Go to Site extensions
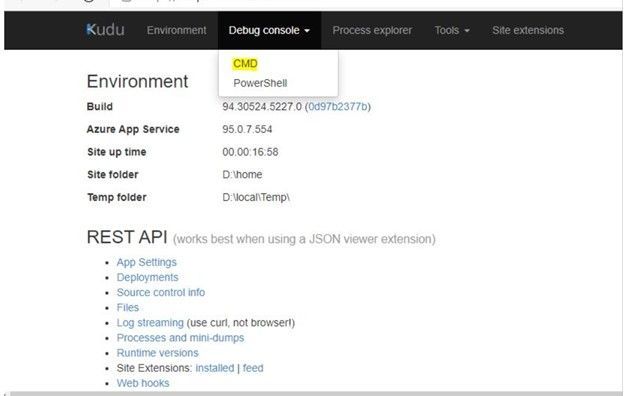Screen dimensions: 624x396 [x=528, y=30]
